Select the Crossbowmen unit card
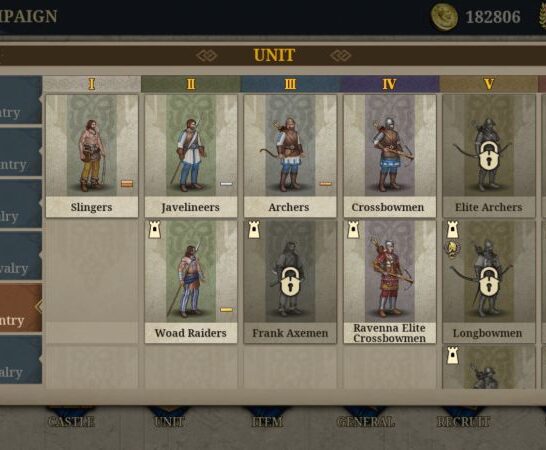Screen dimensions: 546x450 pyautogui.click(x=390, y=156)
